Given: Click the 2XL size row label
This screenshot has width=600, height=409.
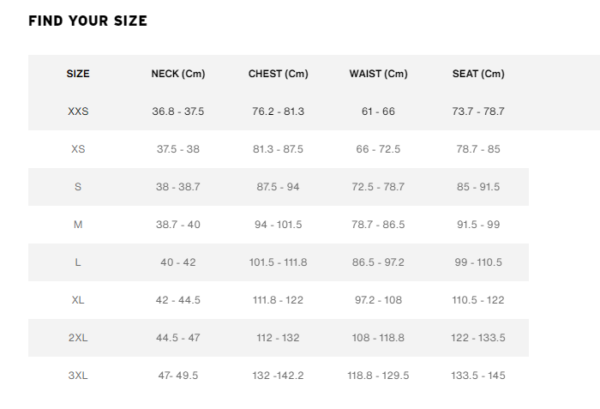Looking at the screenshot, I should pos(78,337).
